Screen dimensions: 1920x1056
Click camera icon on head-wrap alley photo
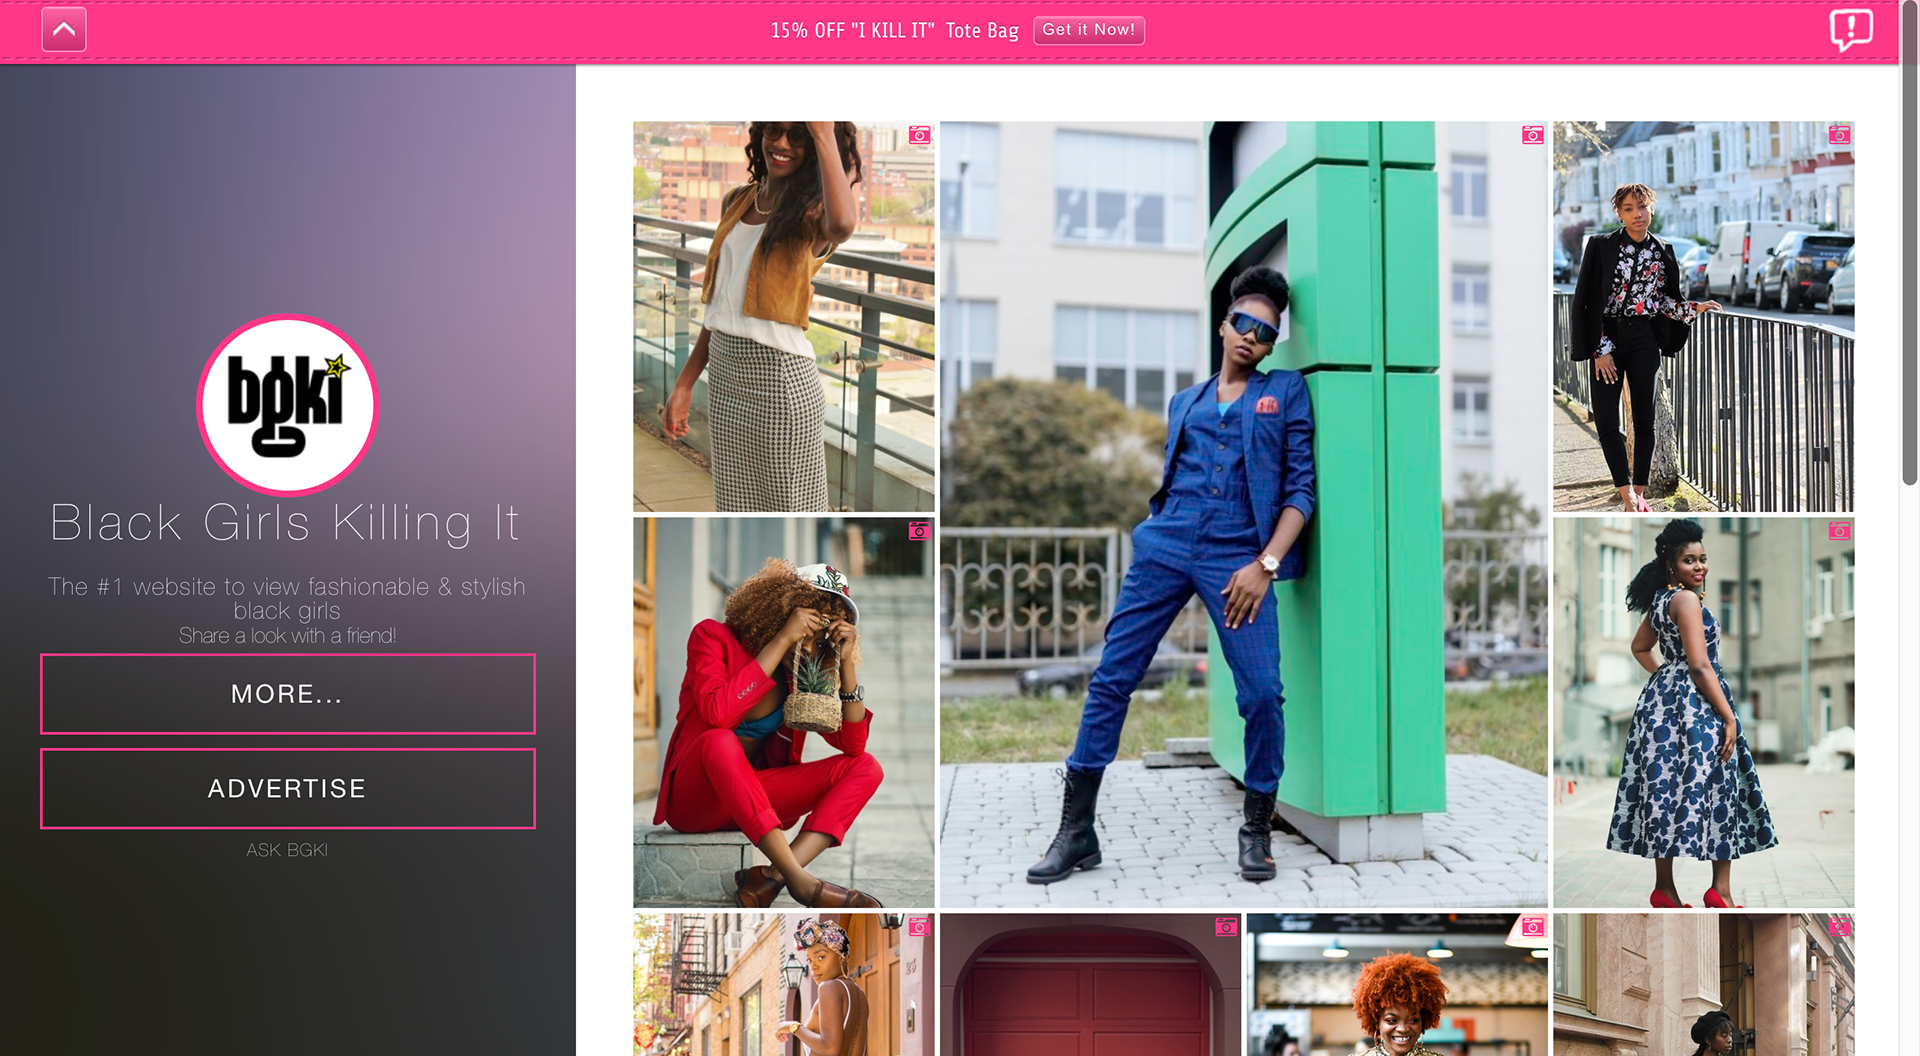click(x=920, y=927)
